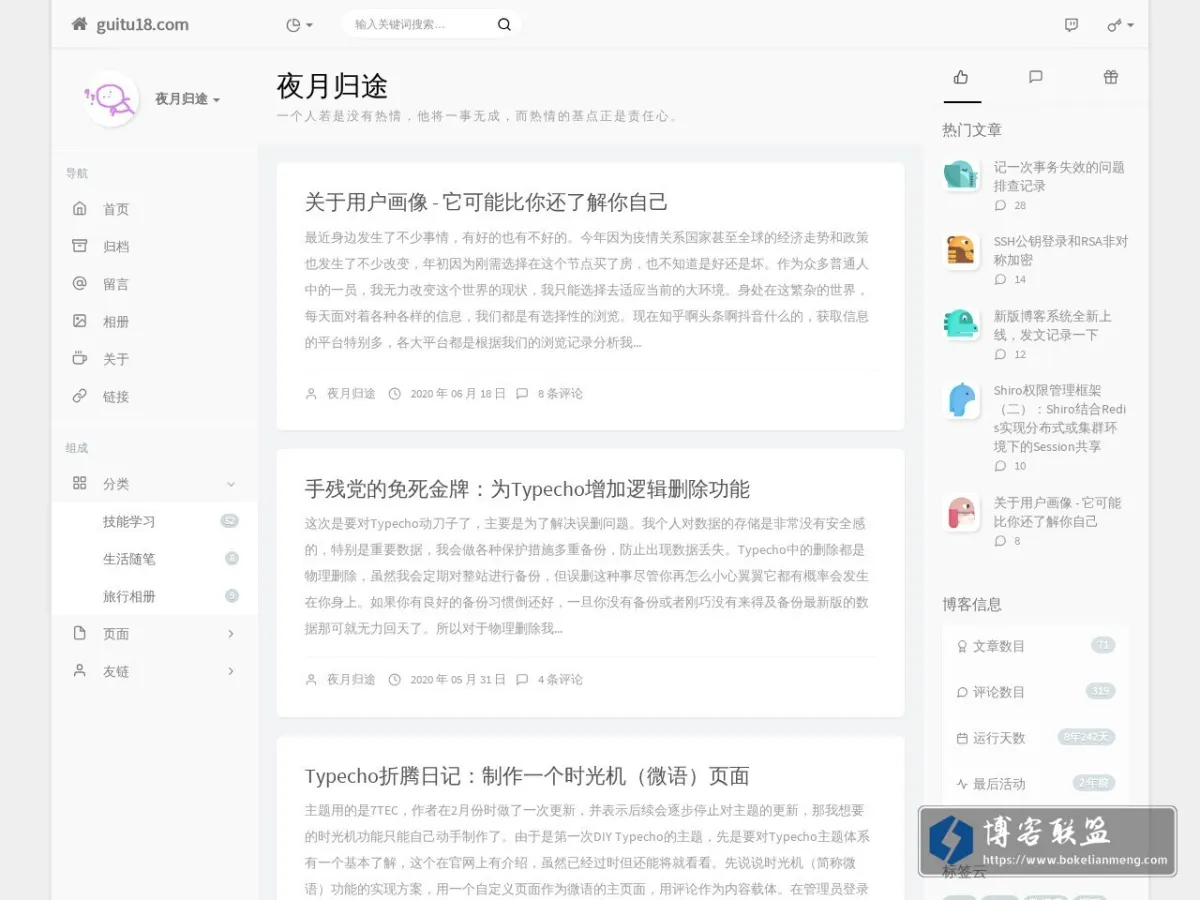Click the grid icon next to 分类
This screenshot has height=900, width=1200.
coord(80,483)
